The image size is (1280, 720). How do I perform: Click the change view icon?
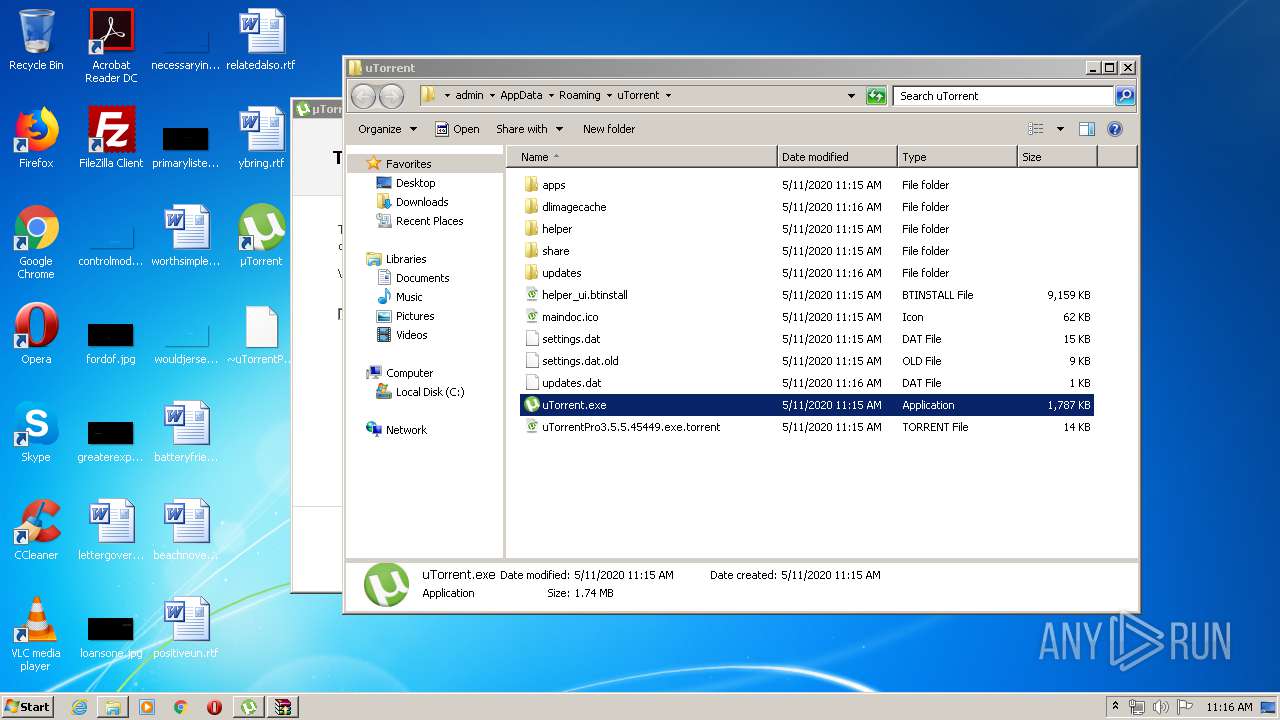point(1036,129)
